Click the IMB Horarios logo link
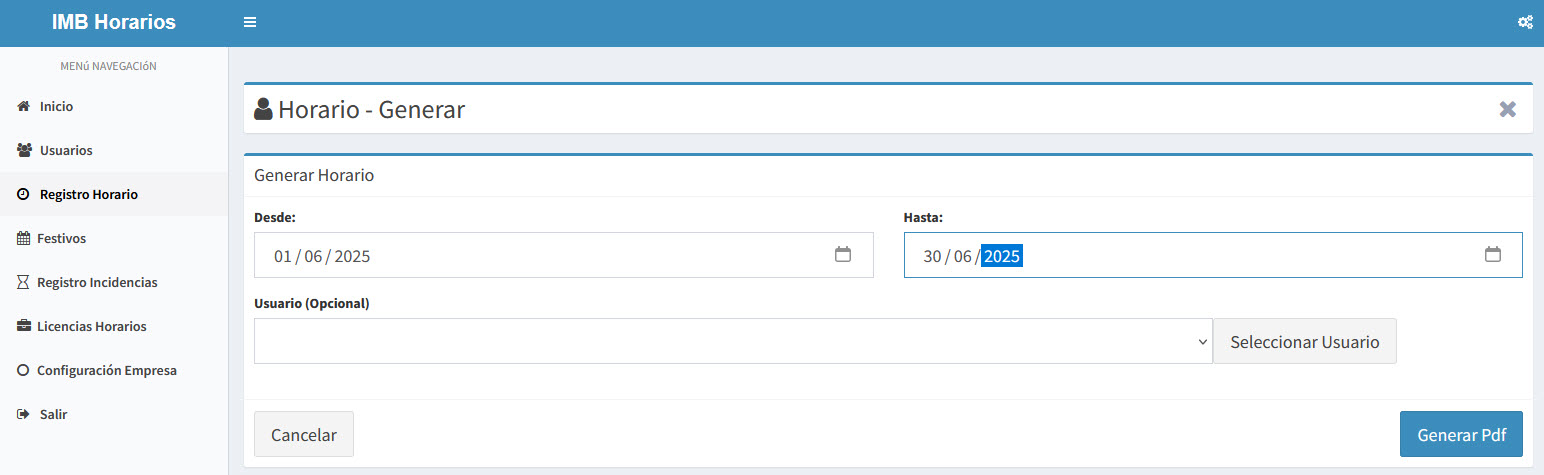 (x=114, y=22)
